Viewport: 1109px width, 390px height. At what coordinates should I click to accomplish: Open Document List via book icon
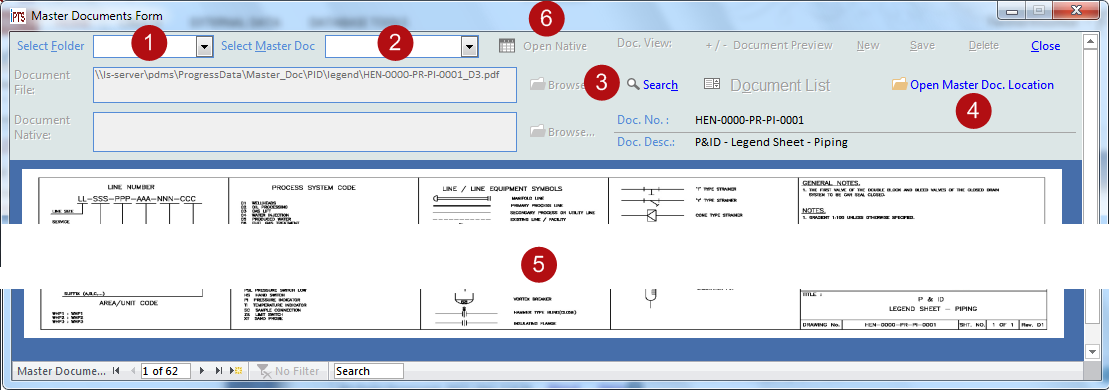pyautogui.click(x=712, y=84)
